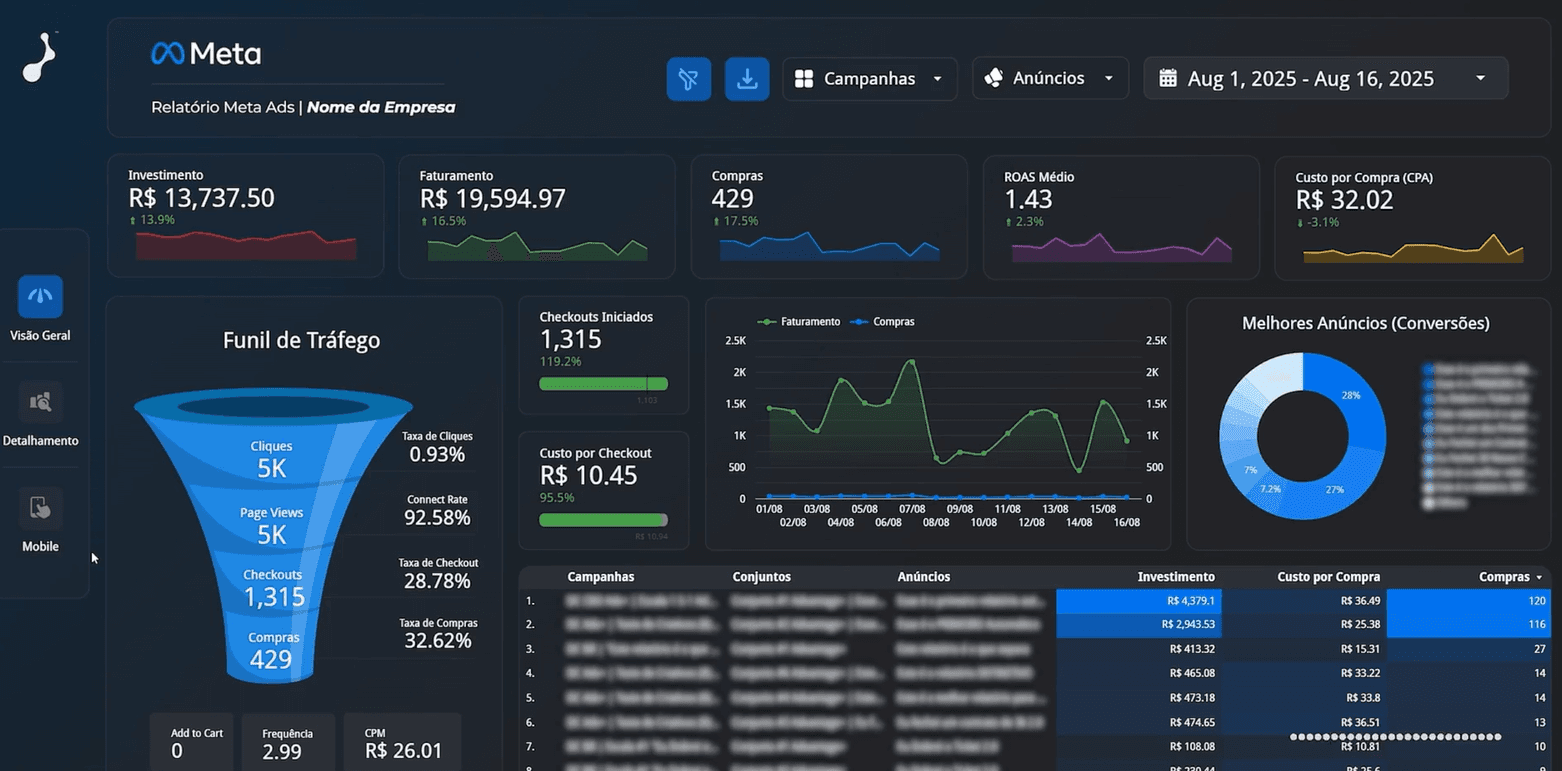Open the date range picker dropdown

click(1325, 79)
